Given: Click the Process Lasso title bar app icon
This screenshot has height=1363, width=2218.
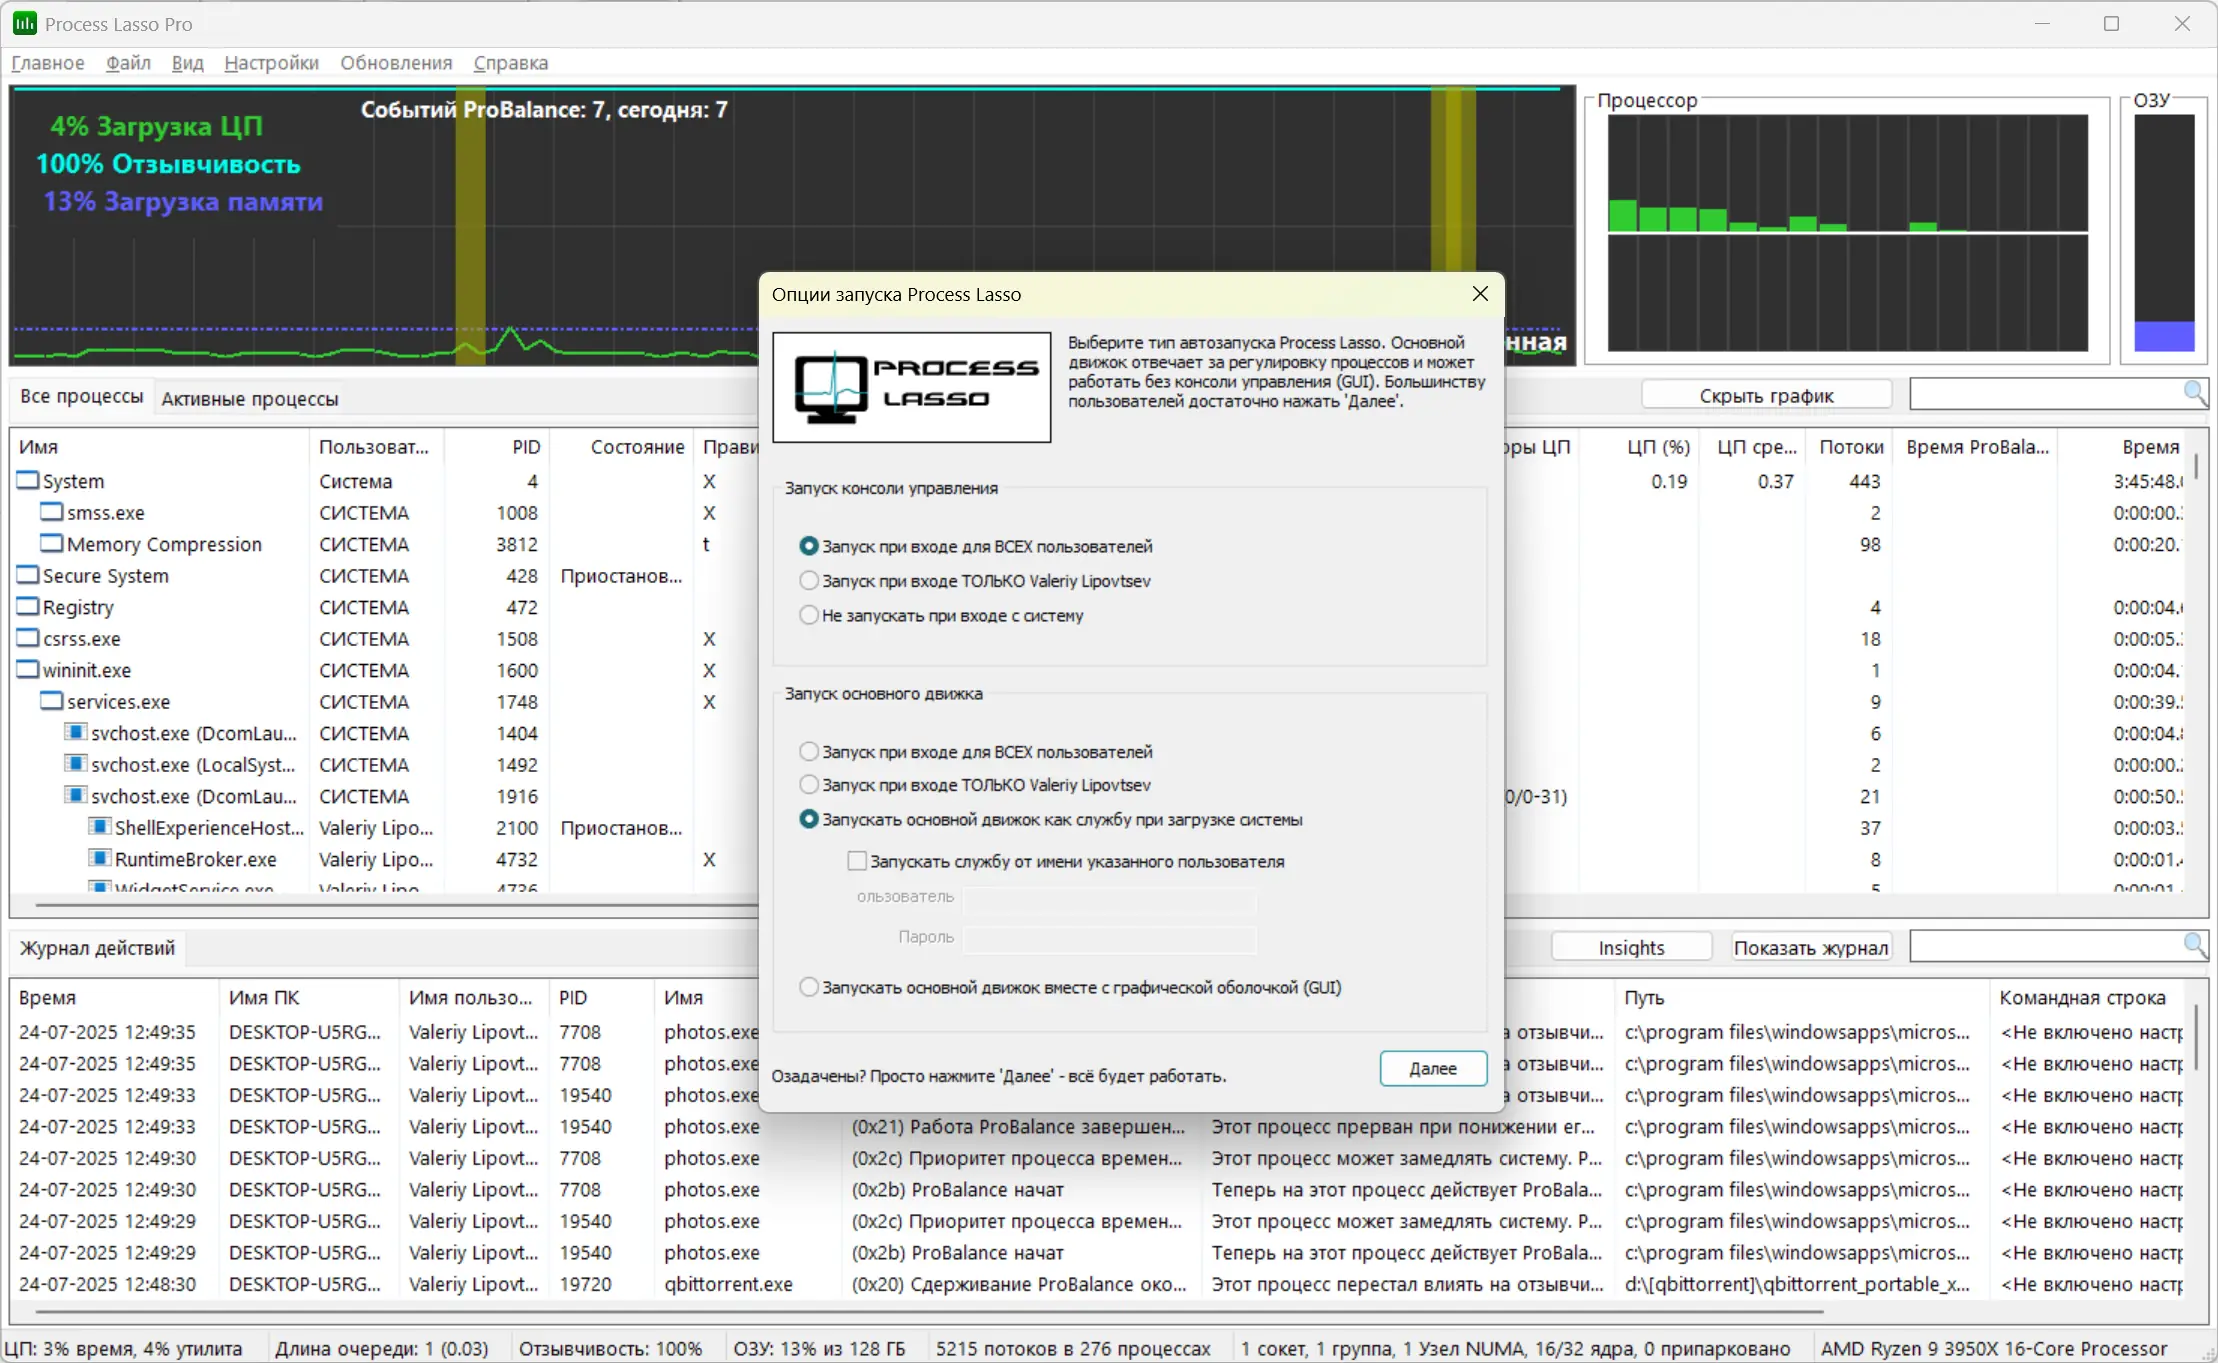Looking at the screenshot, I should click(24, 23).
